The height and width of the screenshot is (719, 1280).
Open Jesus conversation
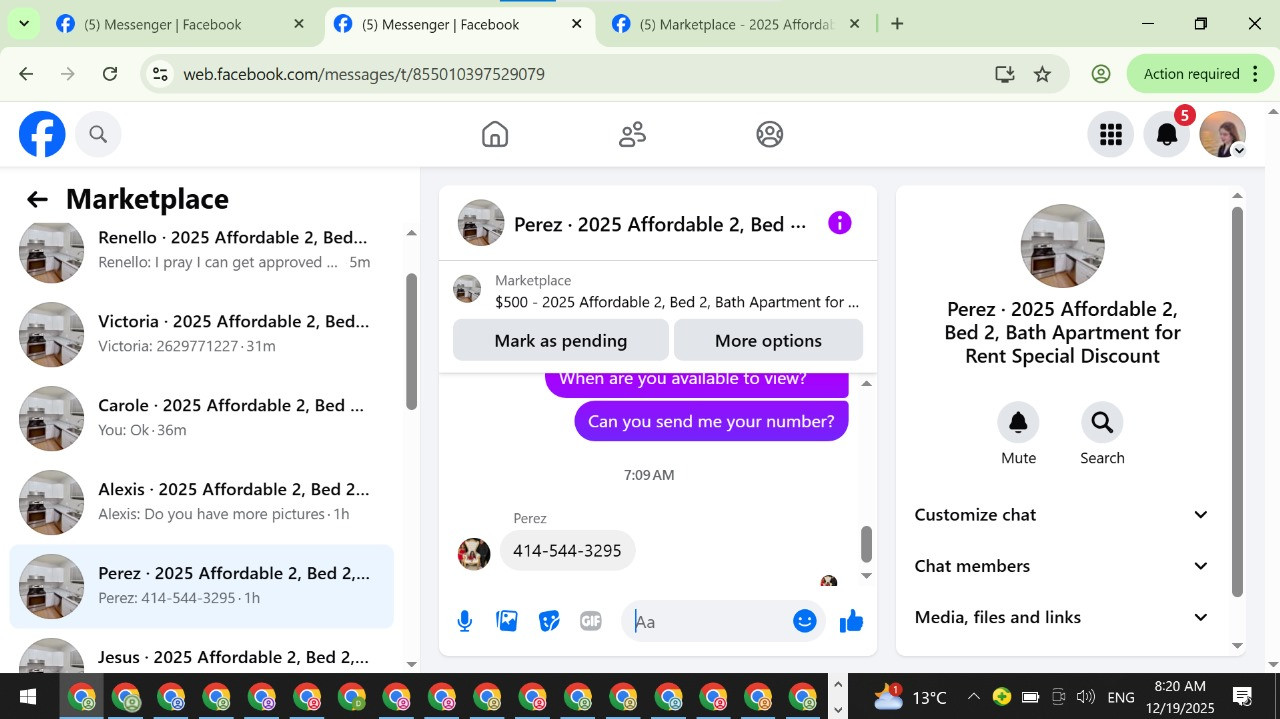pyautogui.click(x=202, y=655)
